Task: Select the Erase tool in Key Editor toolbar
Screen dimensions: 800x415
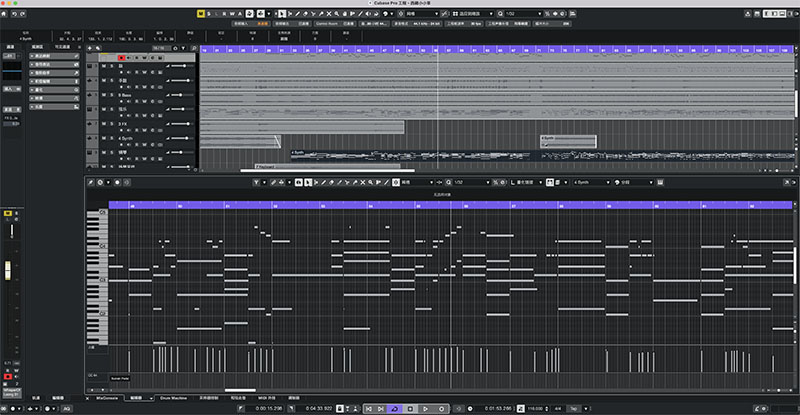Action: click(x=331, y=182)
